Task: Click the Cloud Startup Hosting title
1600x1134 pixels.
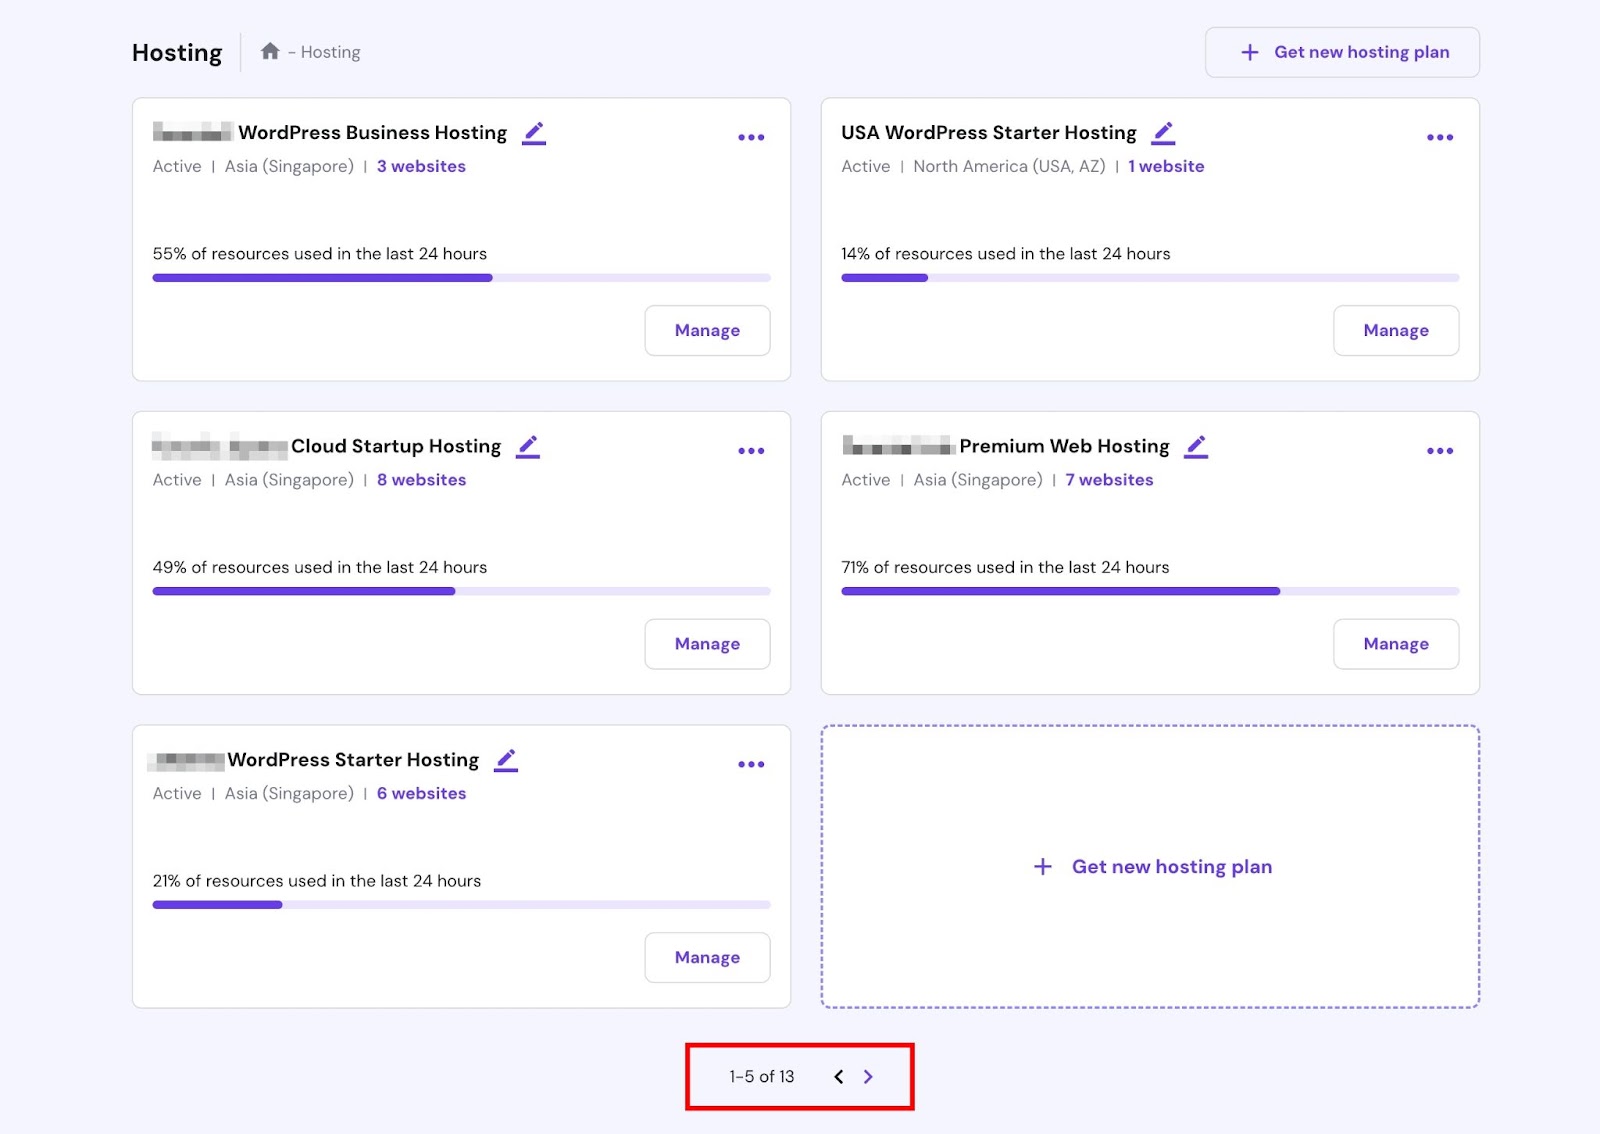Action: coord(396,446)
